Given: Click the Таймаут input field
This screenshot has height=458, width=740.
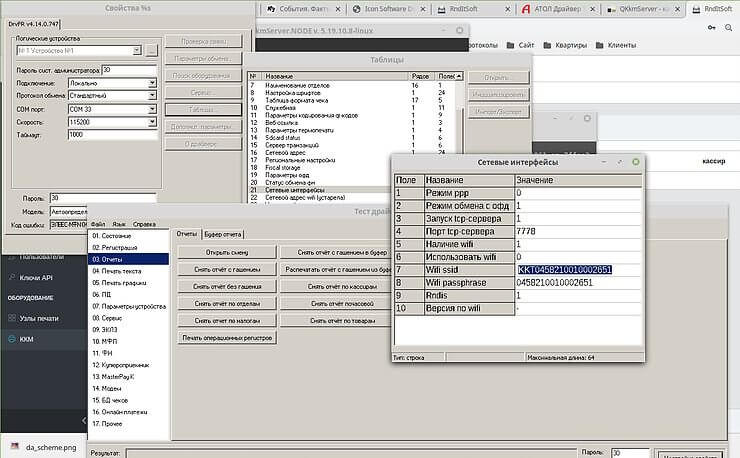Looking at the screenshot, I should pos(112,135).
